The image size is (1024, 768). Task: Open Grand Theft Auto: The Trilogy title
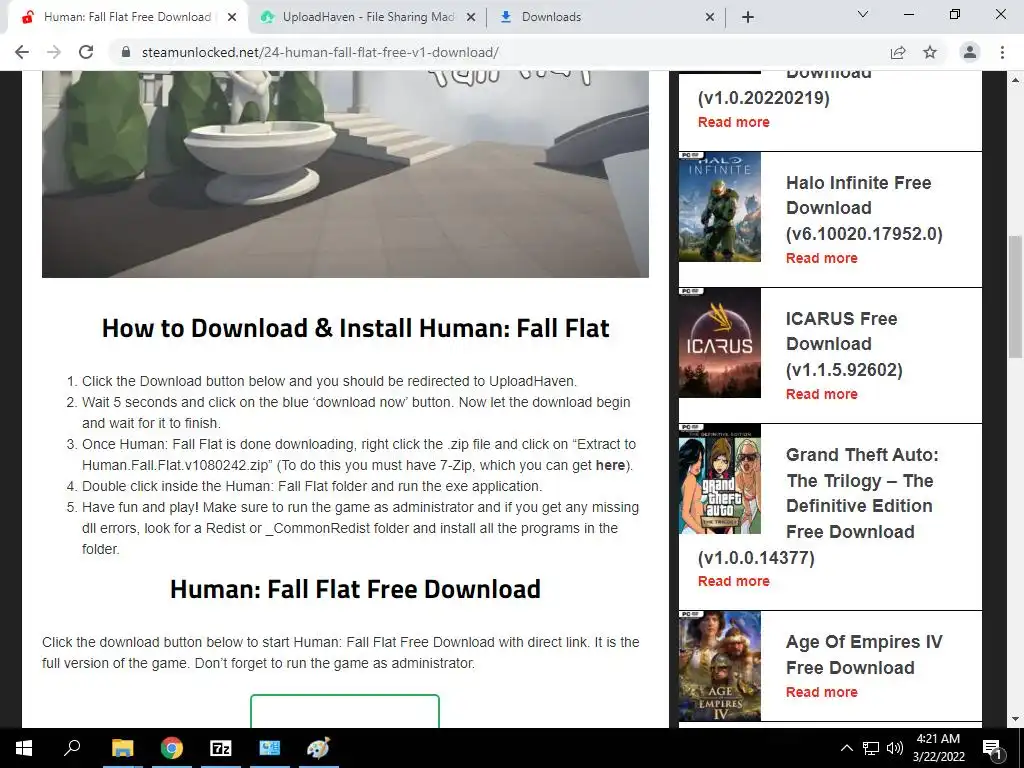pyautogui.click(x=818, y=506)
